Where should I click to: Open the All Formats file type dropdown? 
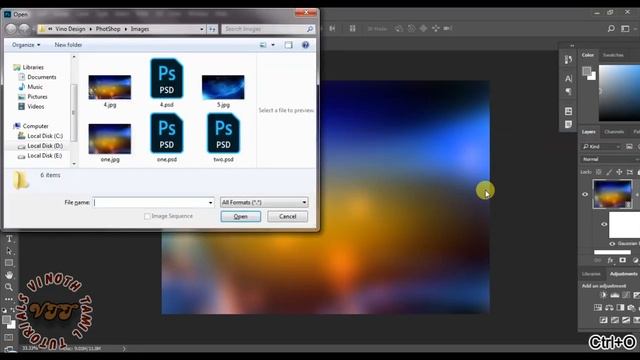tap(264, 202)
